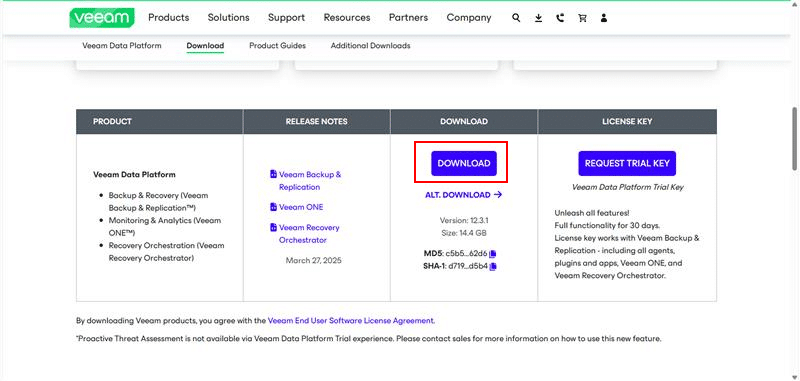Click "Veeam Data Platform Trial Key" caption
The image size is (800, 381).
[x=628, y=187]
